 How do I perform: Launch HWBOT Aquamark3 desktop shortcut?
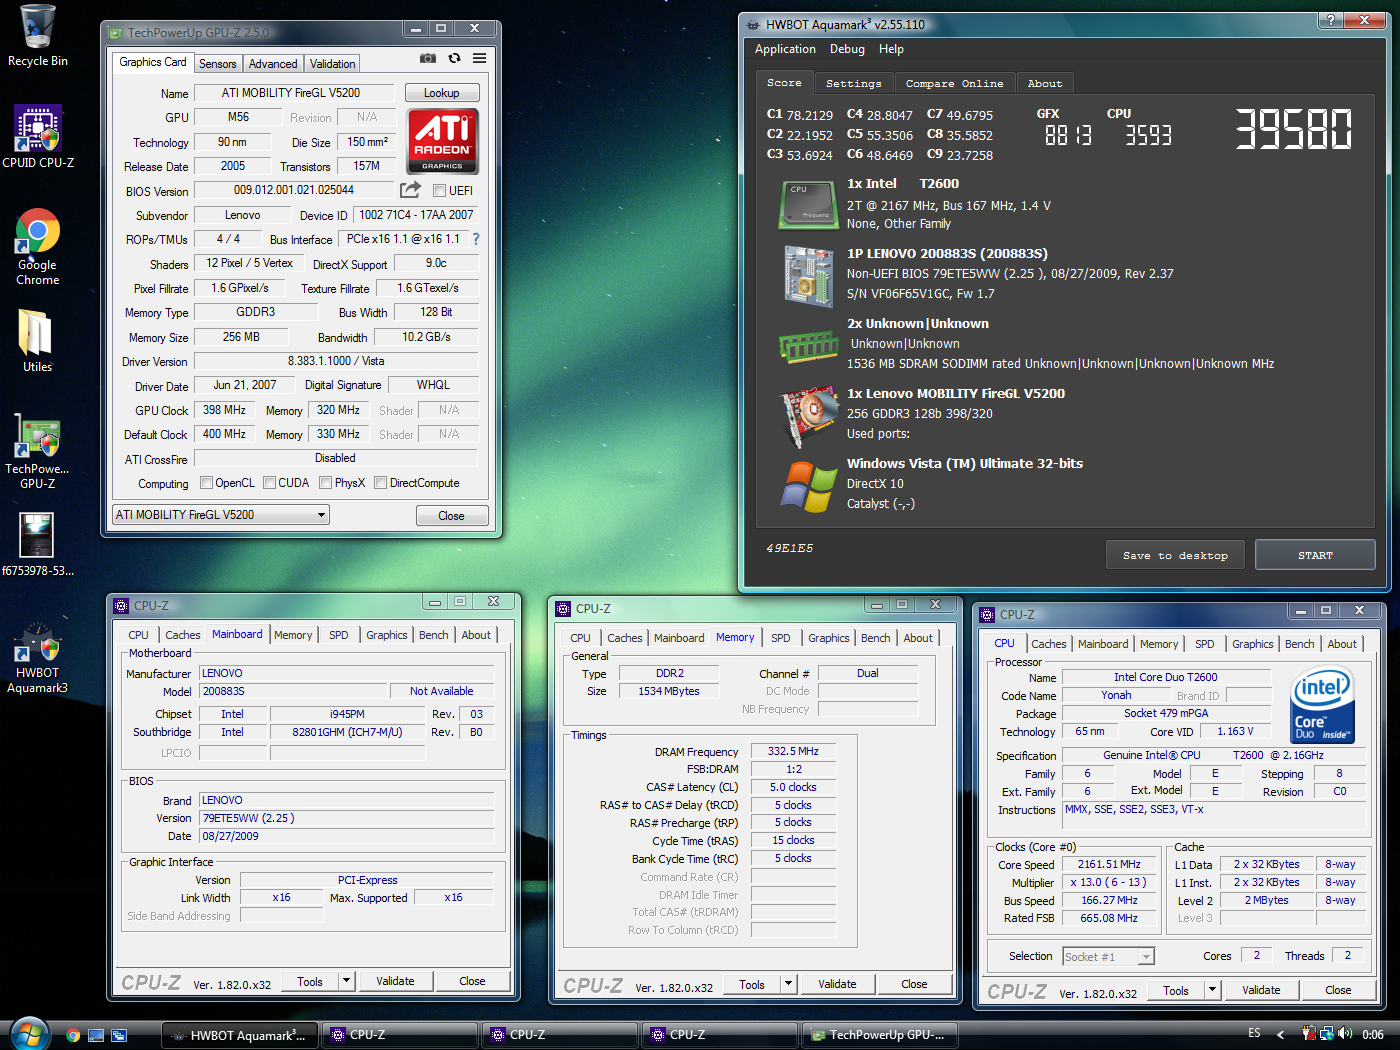(x=38, y=657)
